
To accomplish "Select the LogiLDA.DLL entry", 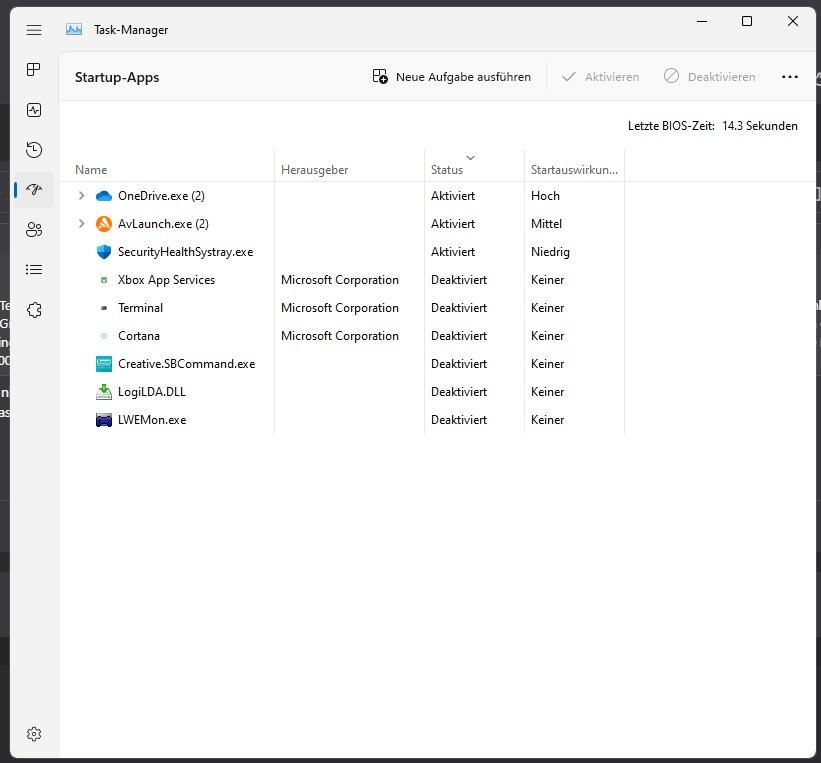I will (x=152, y=392).
